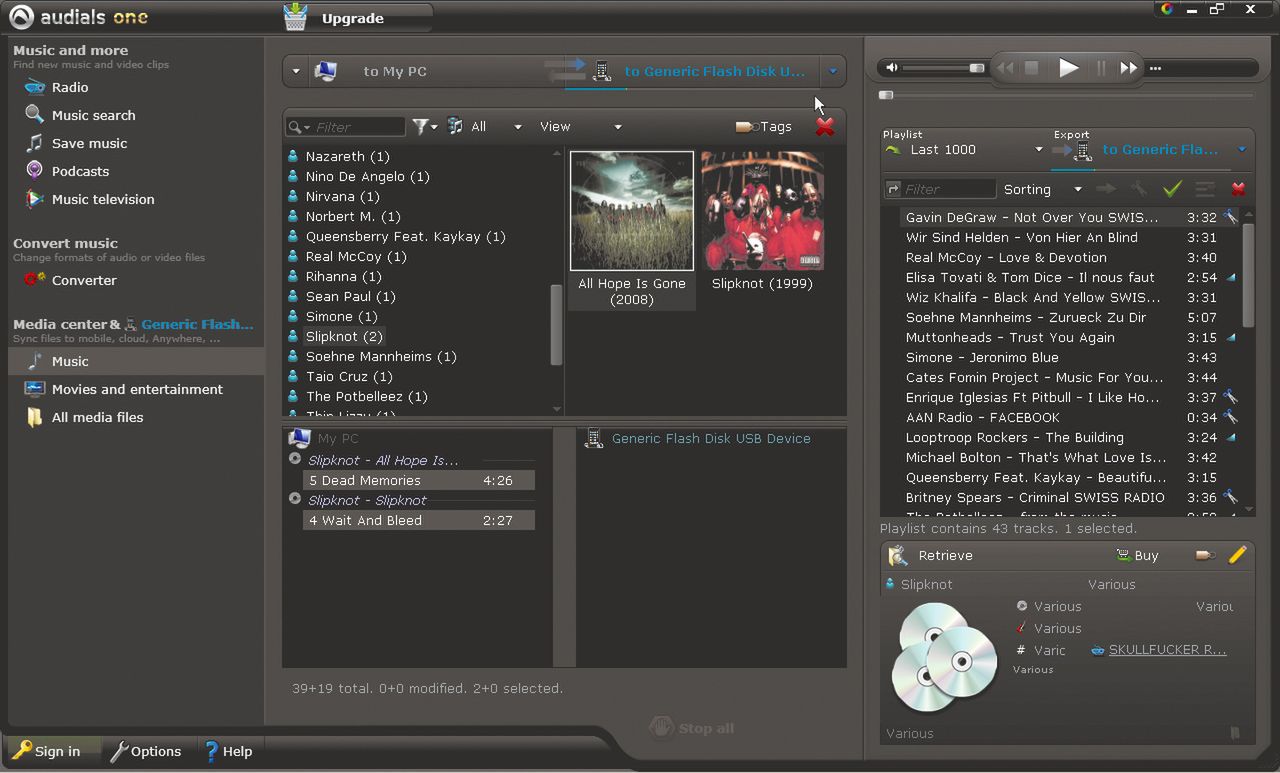Image resolution: width=1280 pixels, height=773 pixels.
Task: Select Slipknot (1999) album cover
Action: tap(762, 211)
